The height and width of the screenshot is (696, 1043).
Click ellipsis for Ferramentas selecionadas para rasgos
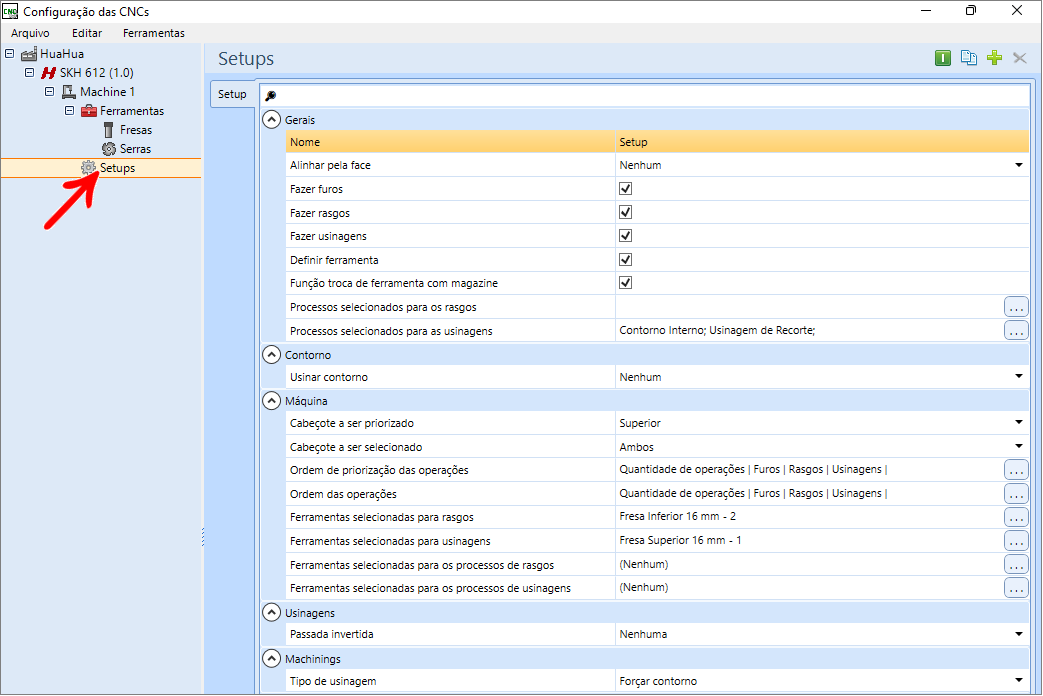(x=1016, y=517)
